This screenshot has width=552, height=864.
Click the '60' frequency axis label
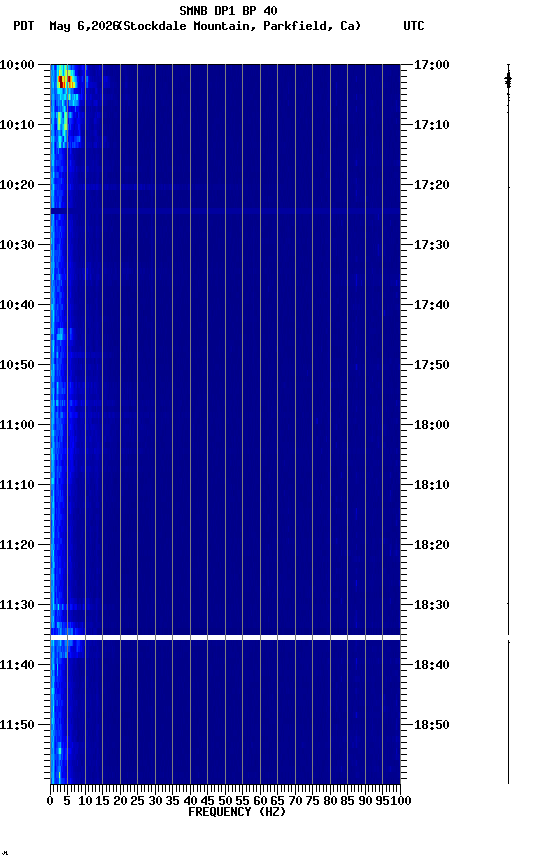[260, 802]
